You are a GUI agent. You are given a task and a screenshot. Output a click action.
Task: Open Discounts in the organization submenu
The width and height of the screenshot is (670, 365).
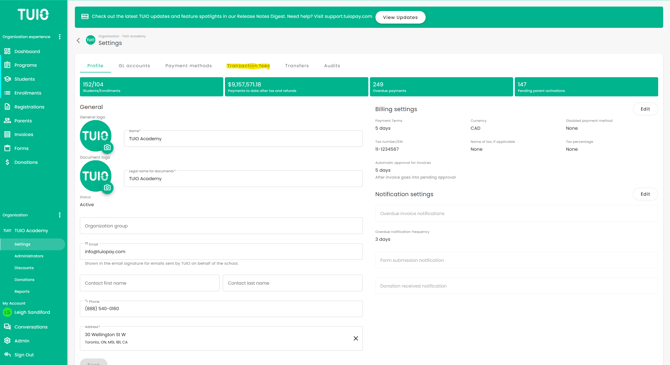24,268
